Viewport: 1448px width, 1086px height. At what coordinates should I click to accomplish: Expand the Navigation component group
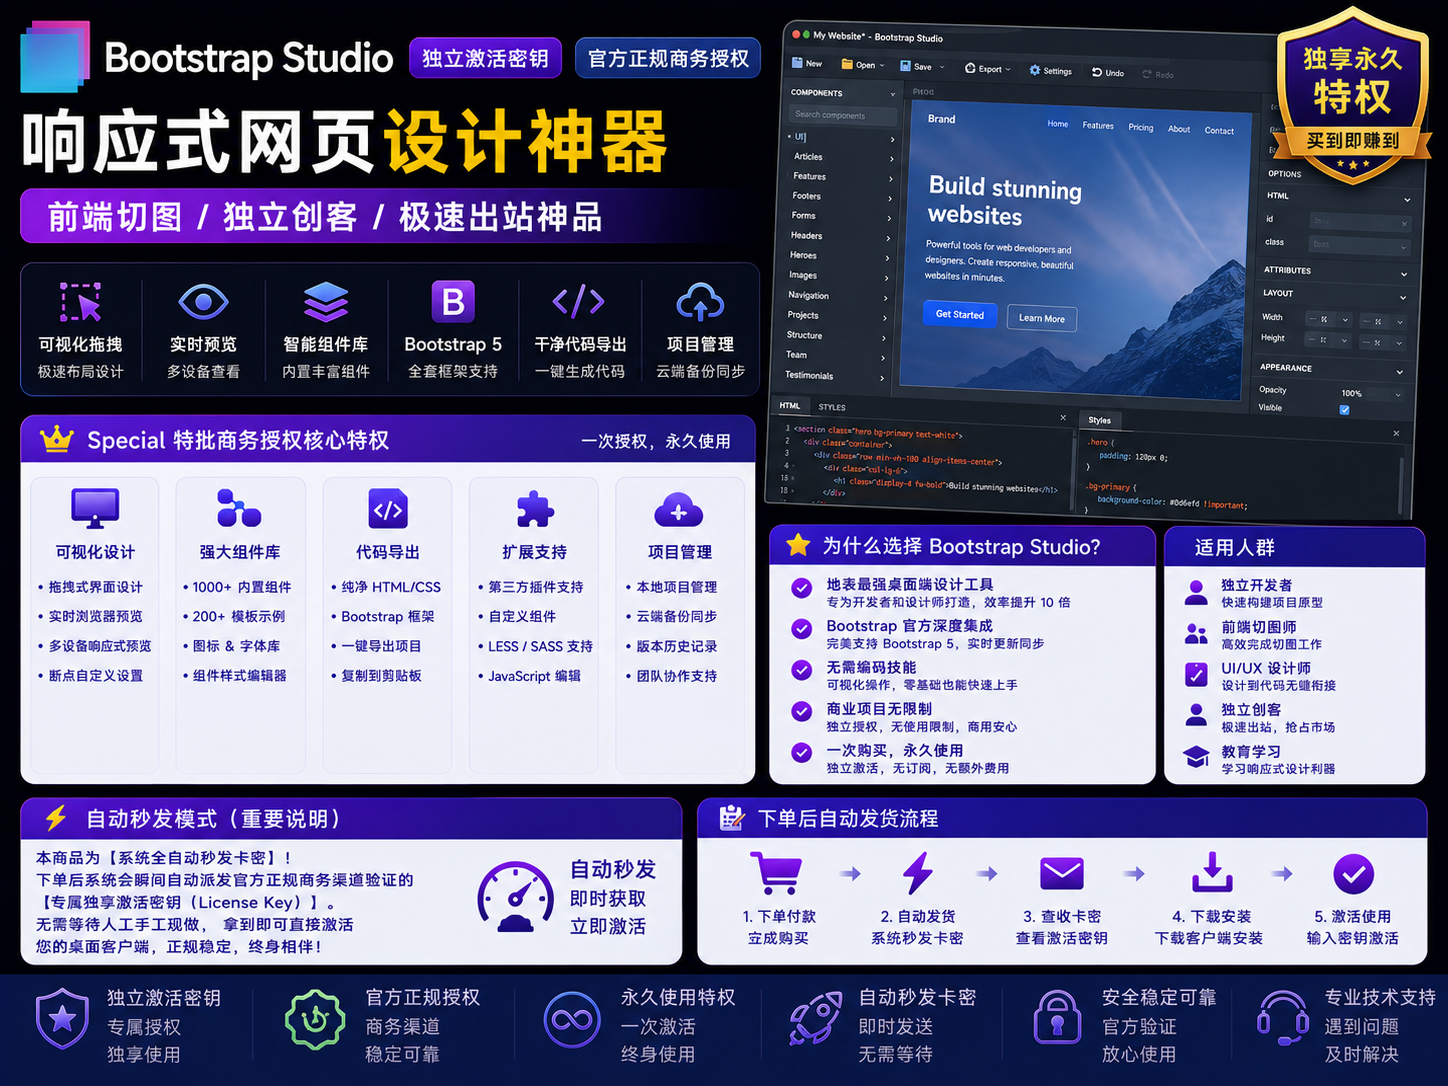[885, 297]
